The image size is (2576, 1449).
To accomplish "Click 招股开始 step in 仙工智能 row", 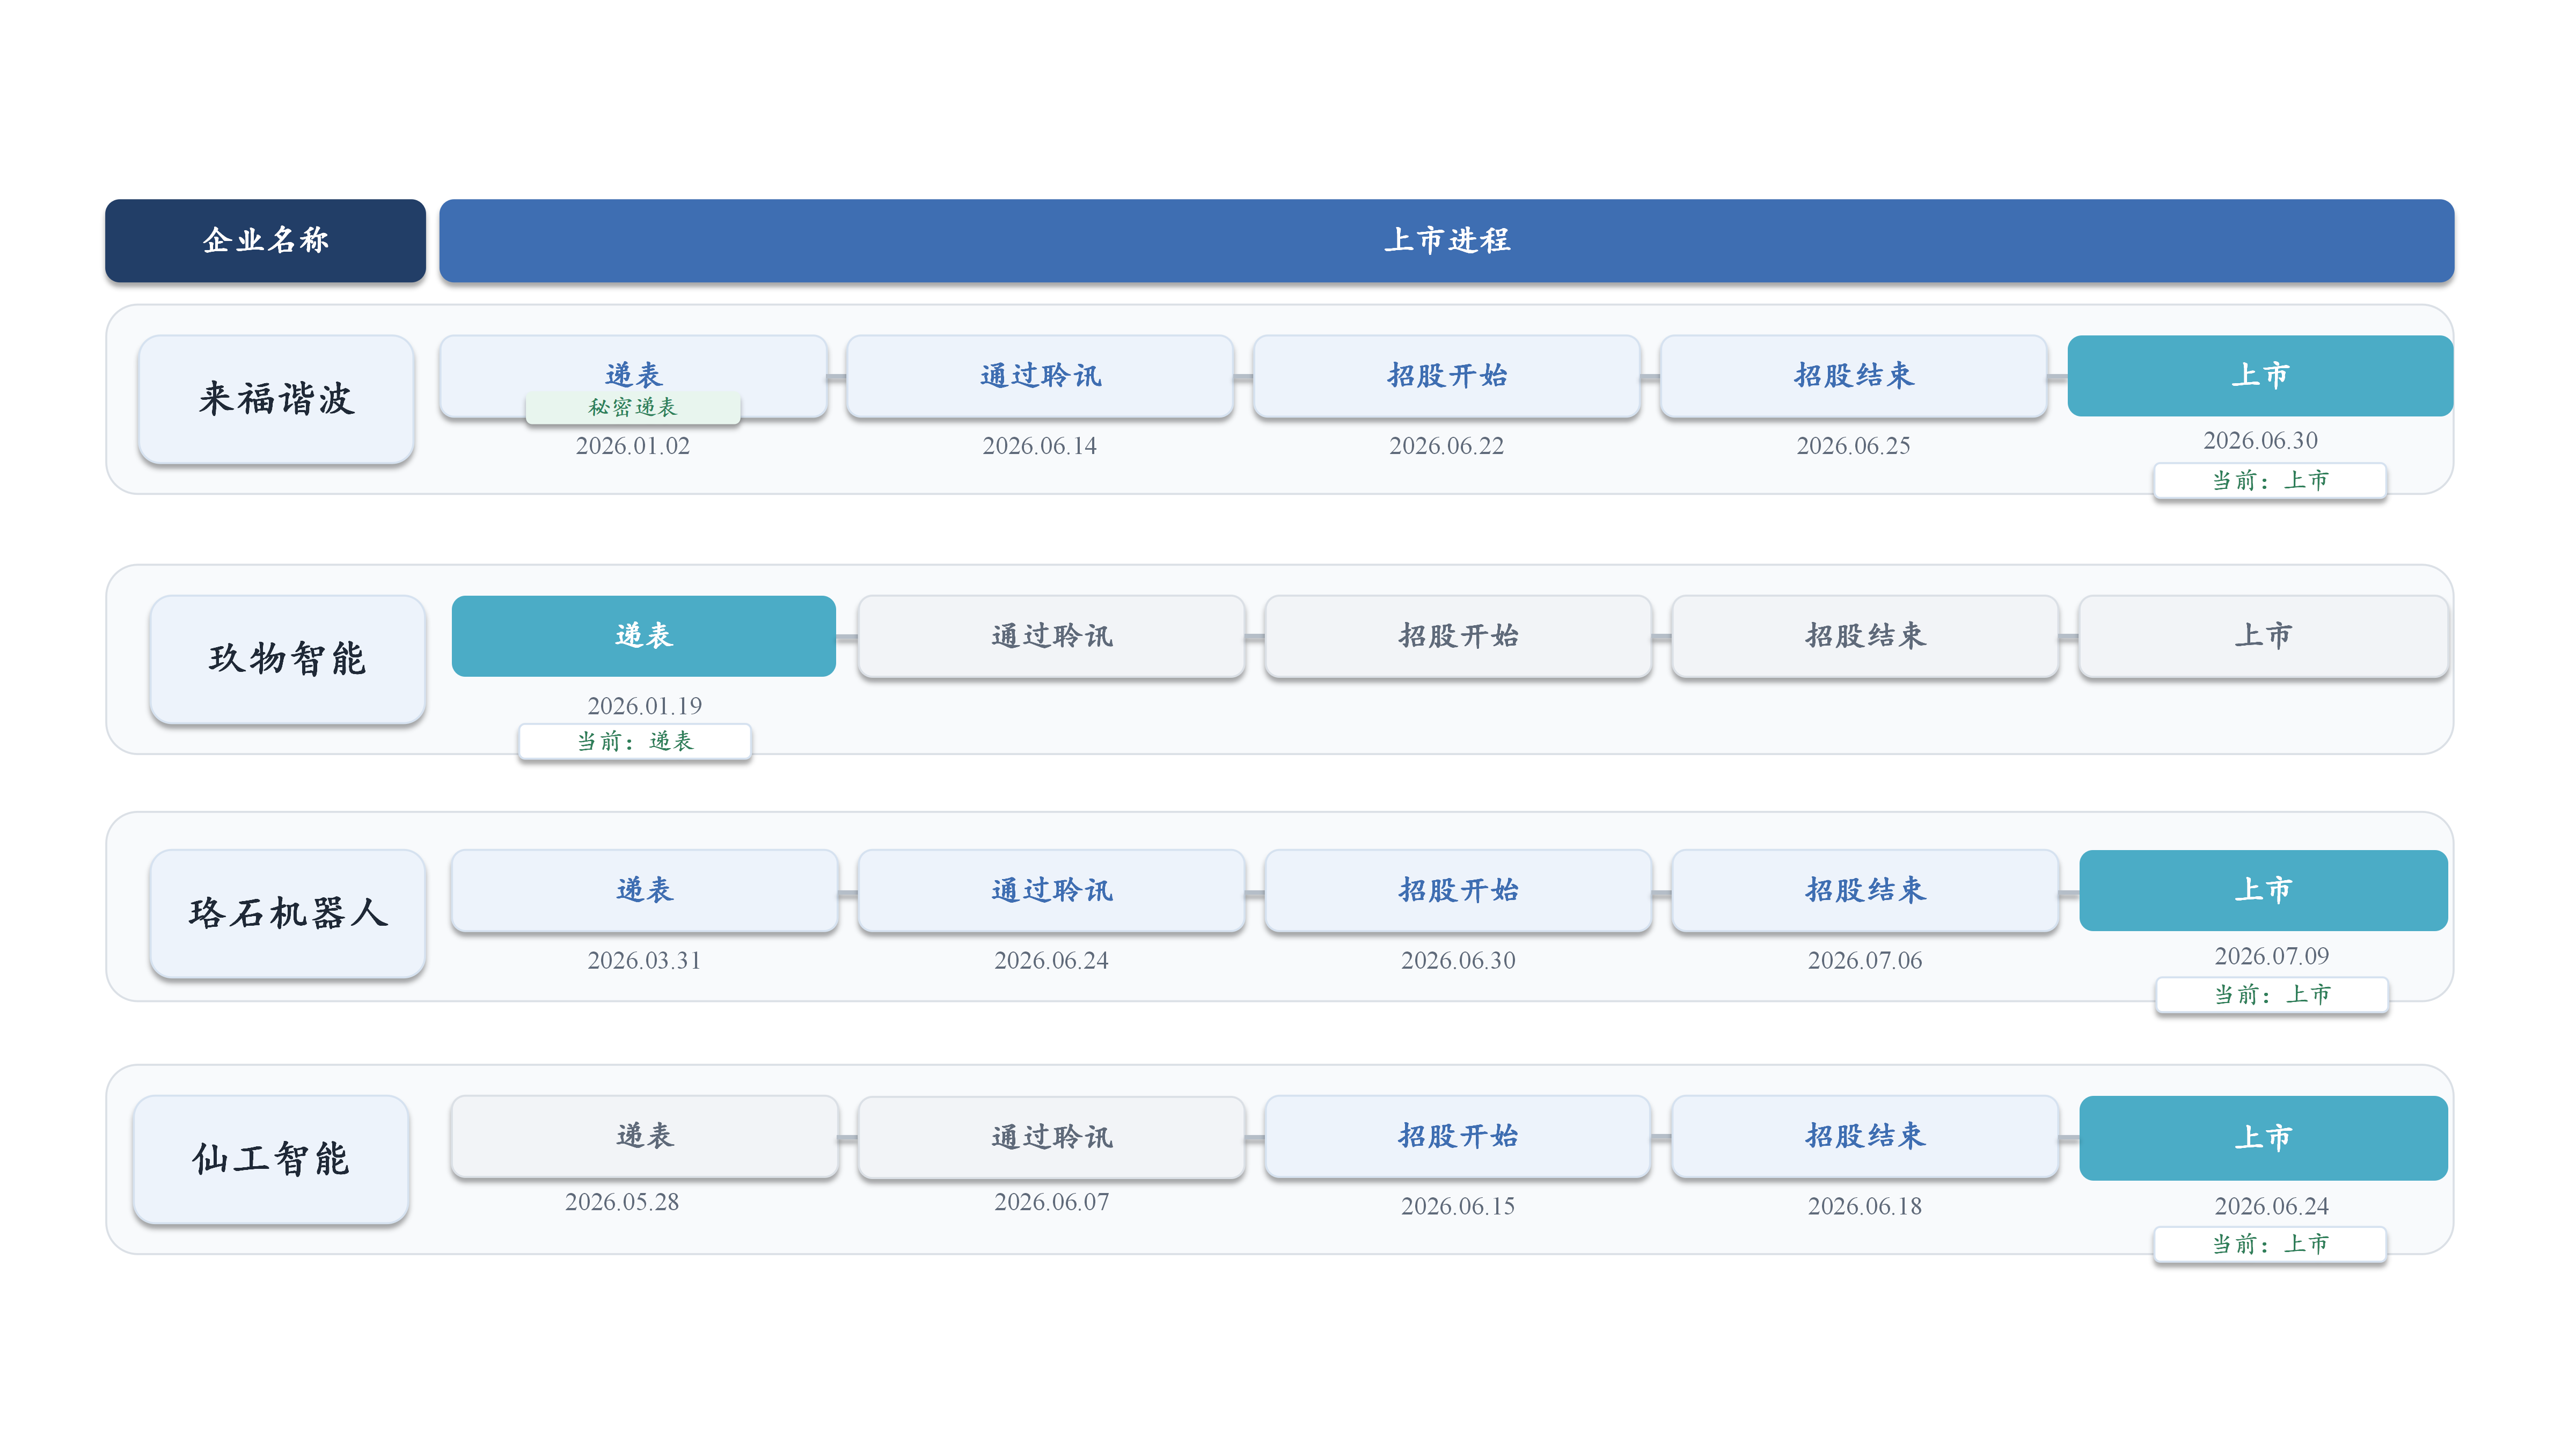I will click(x=1458, y=1136).
